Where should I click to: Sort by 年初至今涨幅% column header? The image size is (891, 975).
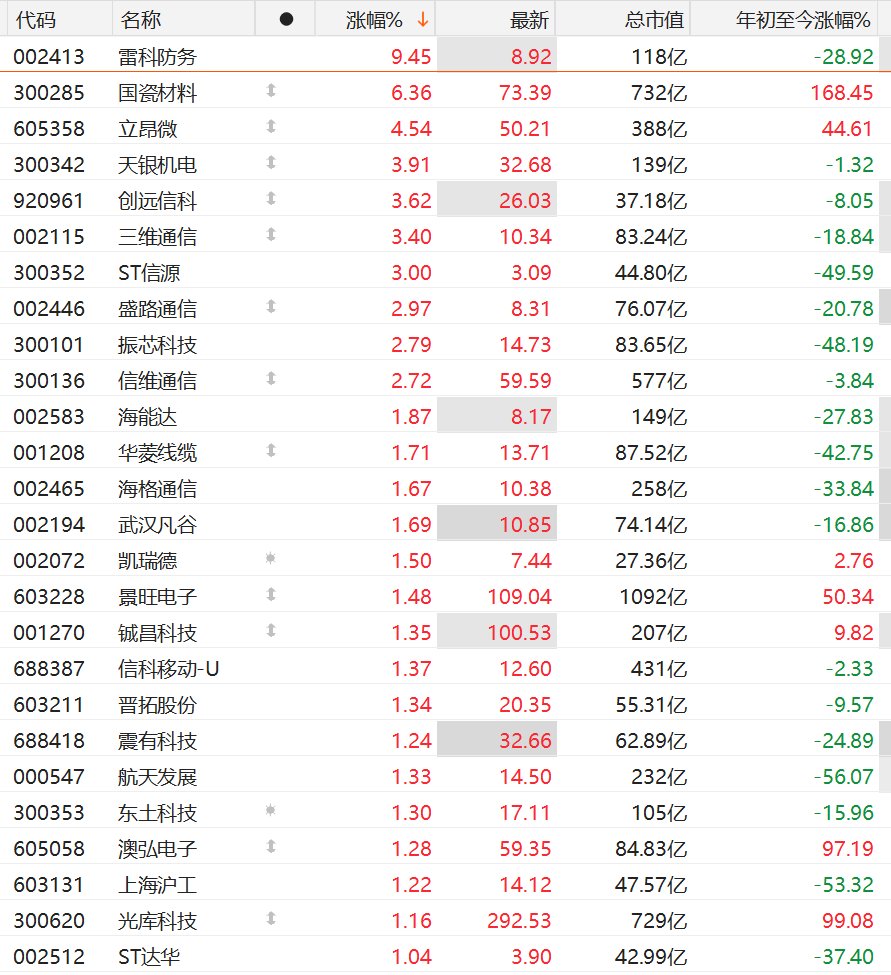803,20
